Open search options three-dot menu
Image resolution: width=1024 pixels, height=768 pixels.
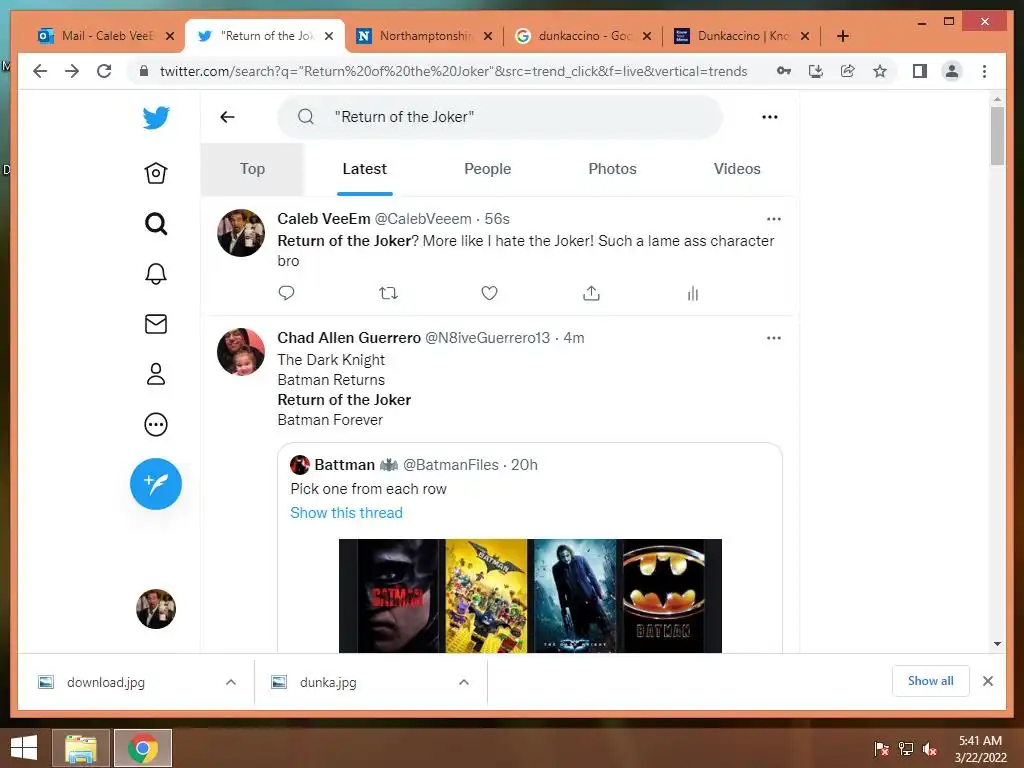coord(769,117)
